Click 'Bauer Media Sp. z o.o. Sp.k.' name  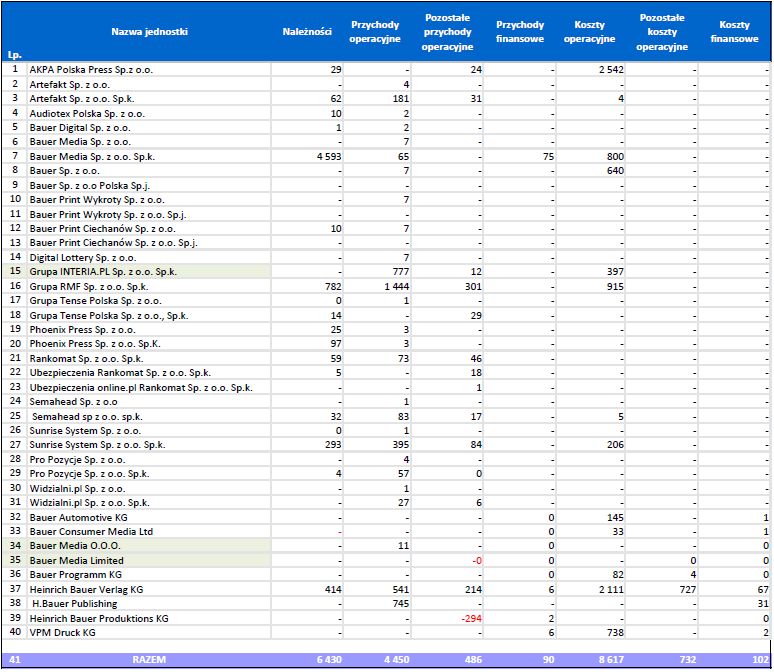point(92,157)
